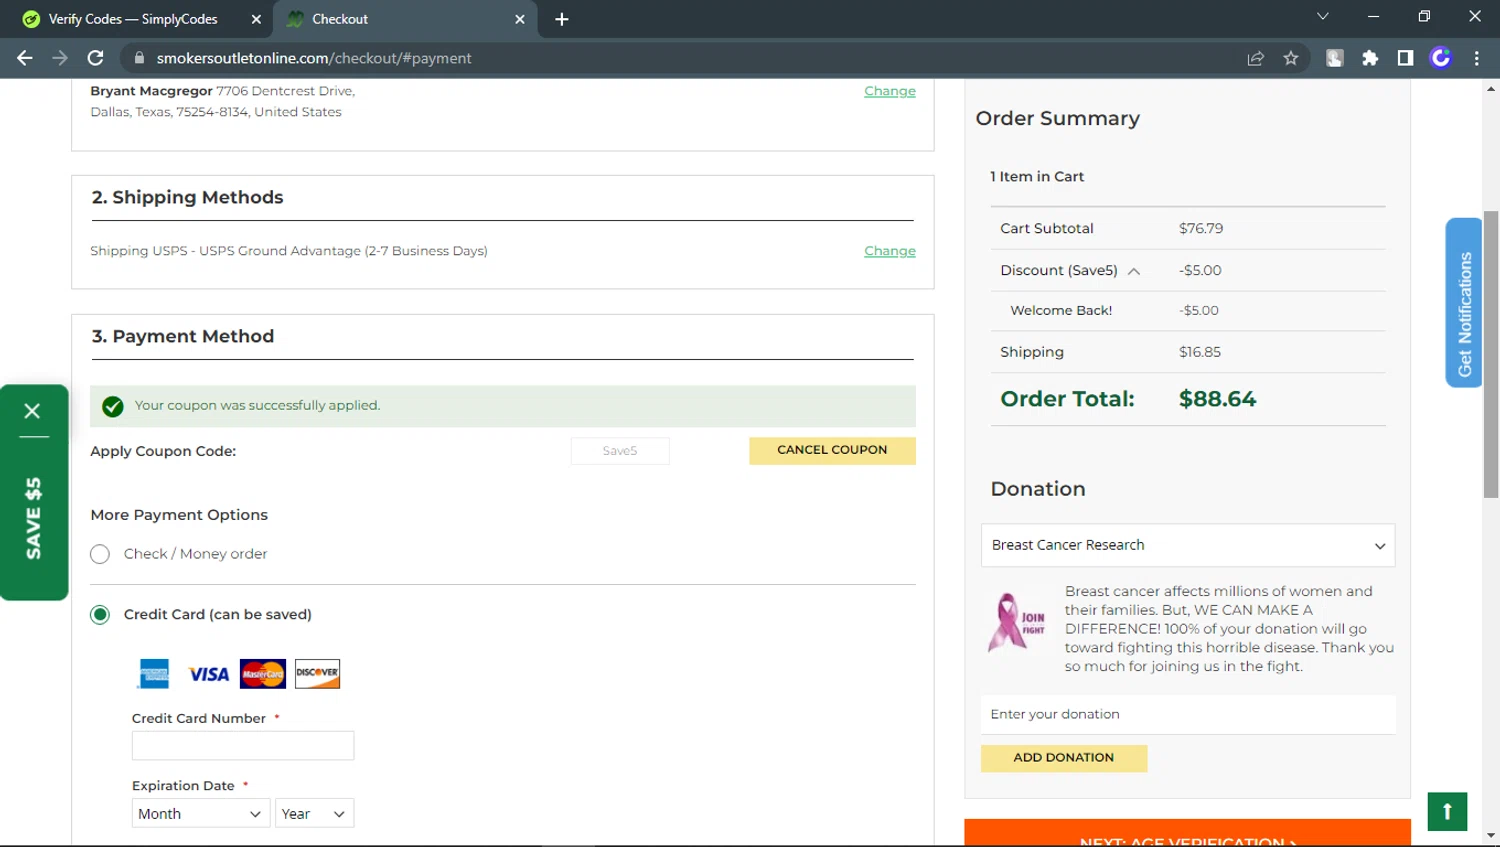The width and height of the screenshot is (1500, 847).
Task: Collapse the Discount (Save5) details
Action: [x=1134, y=271]
